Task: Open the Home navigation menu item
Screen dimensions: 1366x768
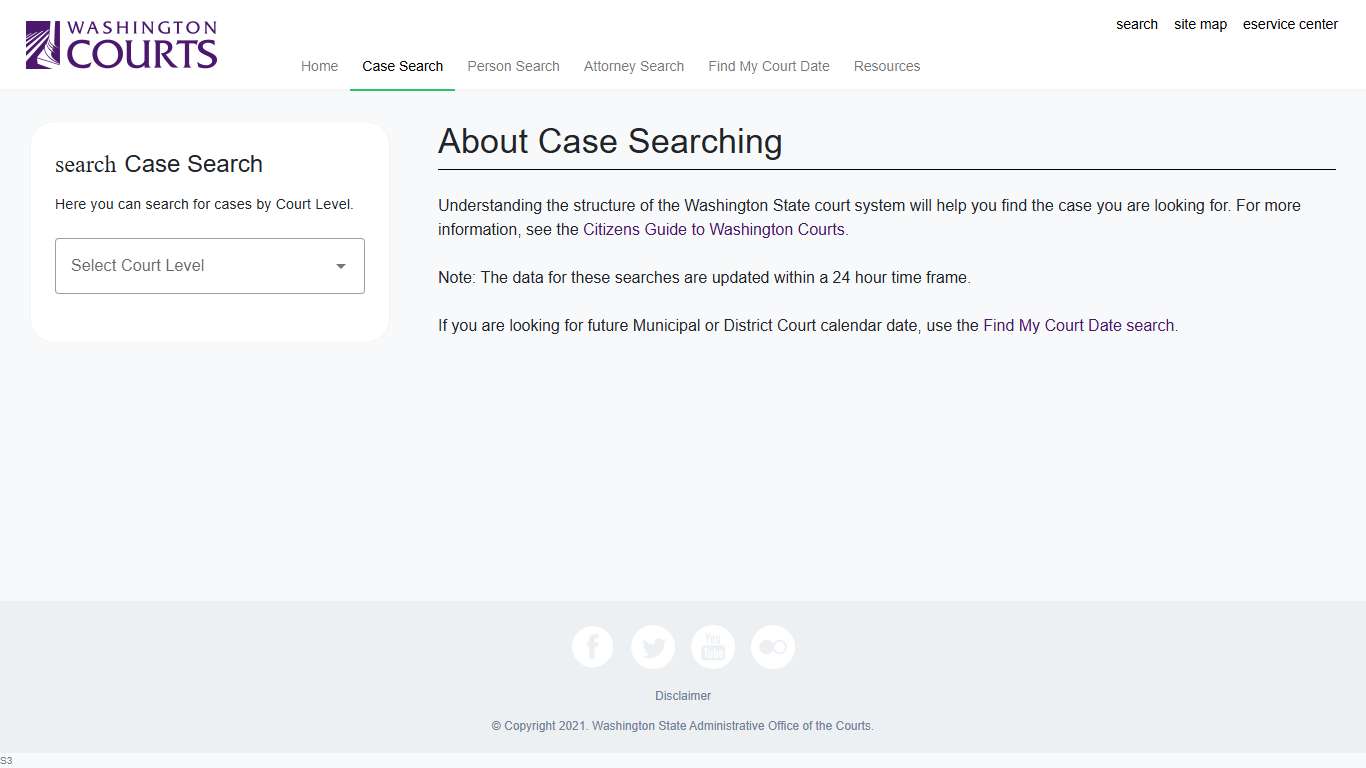Action: (319, 66)
